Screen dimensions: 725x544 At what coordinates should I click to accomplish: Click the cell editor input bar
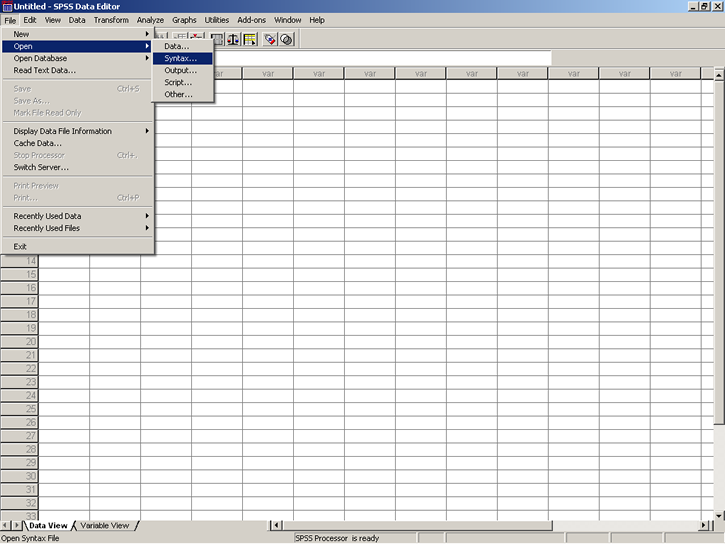point(382,58)
